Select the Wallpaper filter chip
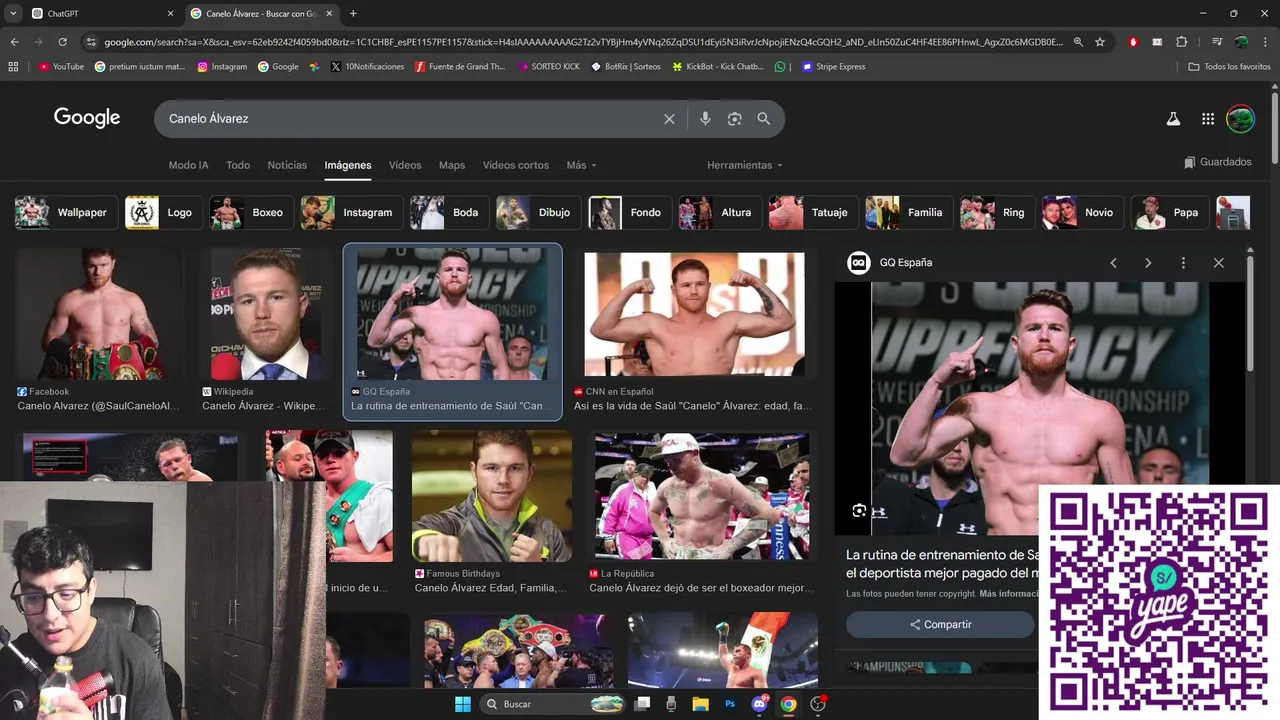 pos(66,213)
